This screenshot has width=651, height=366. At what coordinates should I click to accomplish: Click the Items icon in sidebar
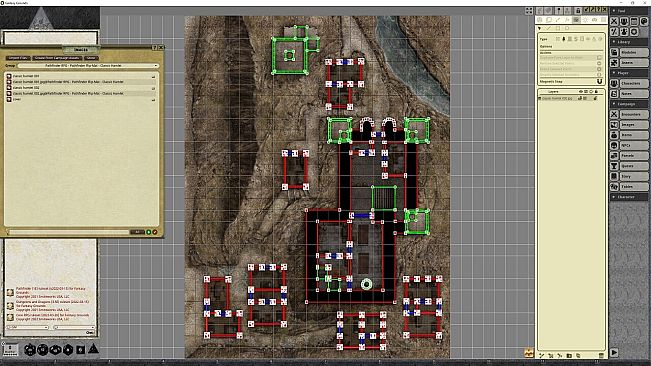[x=614, y=135]
